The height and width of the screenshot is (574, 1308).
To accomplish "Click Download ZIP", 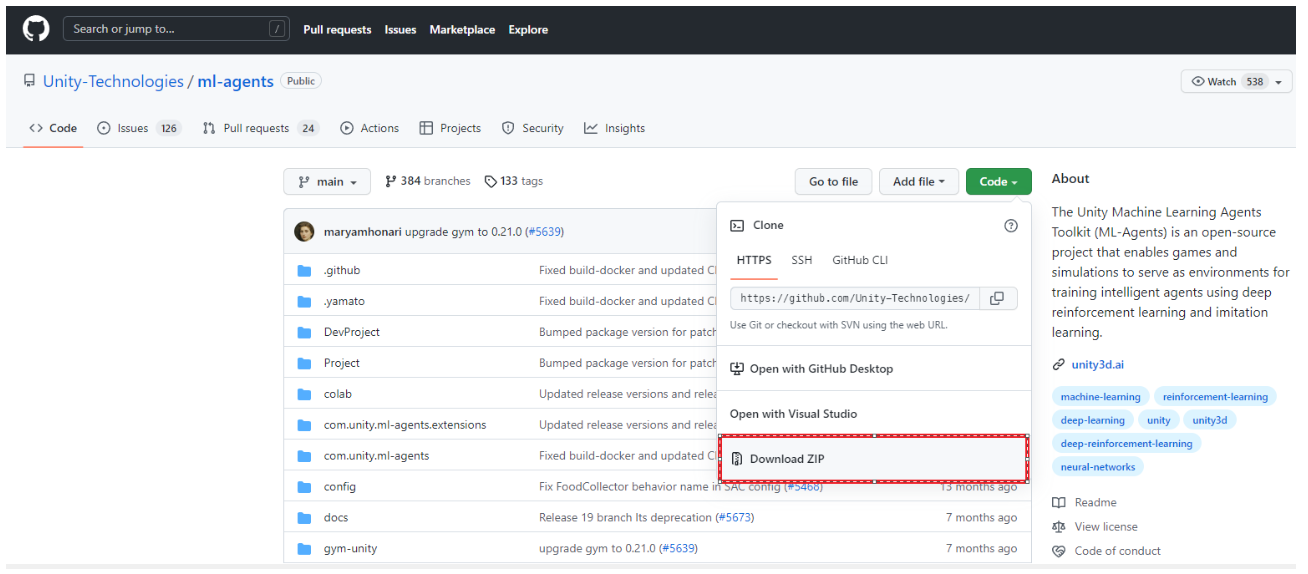I will coord(874,459).
